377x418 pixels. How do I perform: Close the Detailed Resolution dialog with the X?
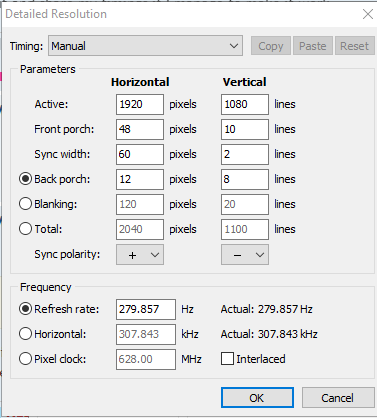(x=368, y=14)
